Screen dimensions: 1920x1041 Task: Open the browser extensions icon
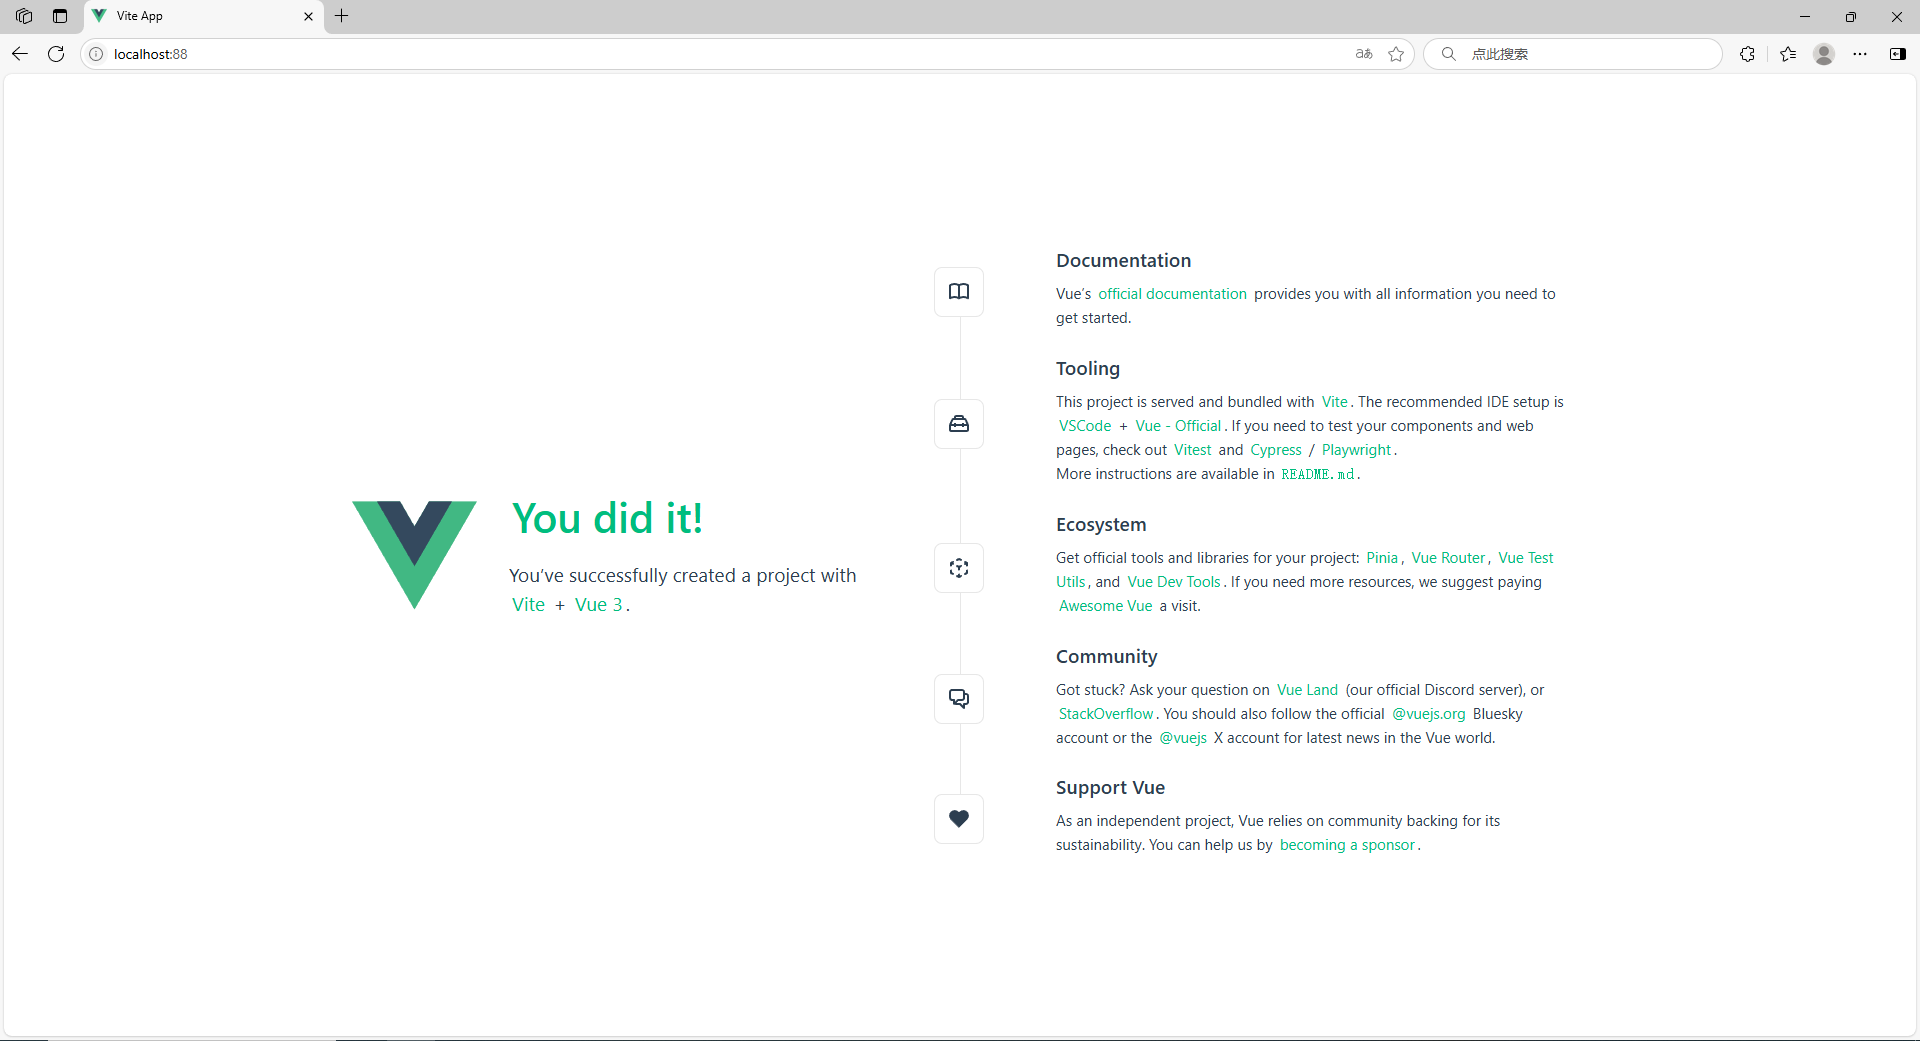tap(1747, 54)
